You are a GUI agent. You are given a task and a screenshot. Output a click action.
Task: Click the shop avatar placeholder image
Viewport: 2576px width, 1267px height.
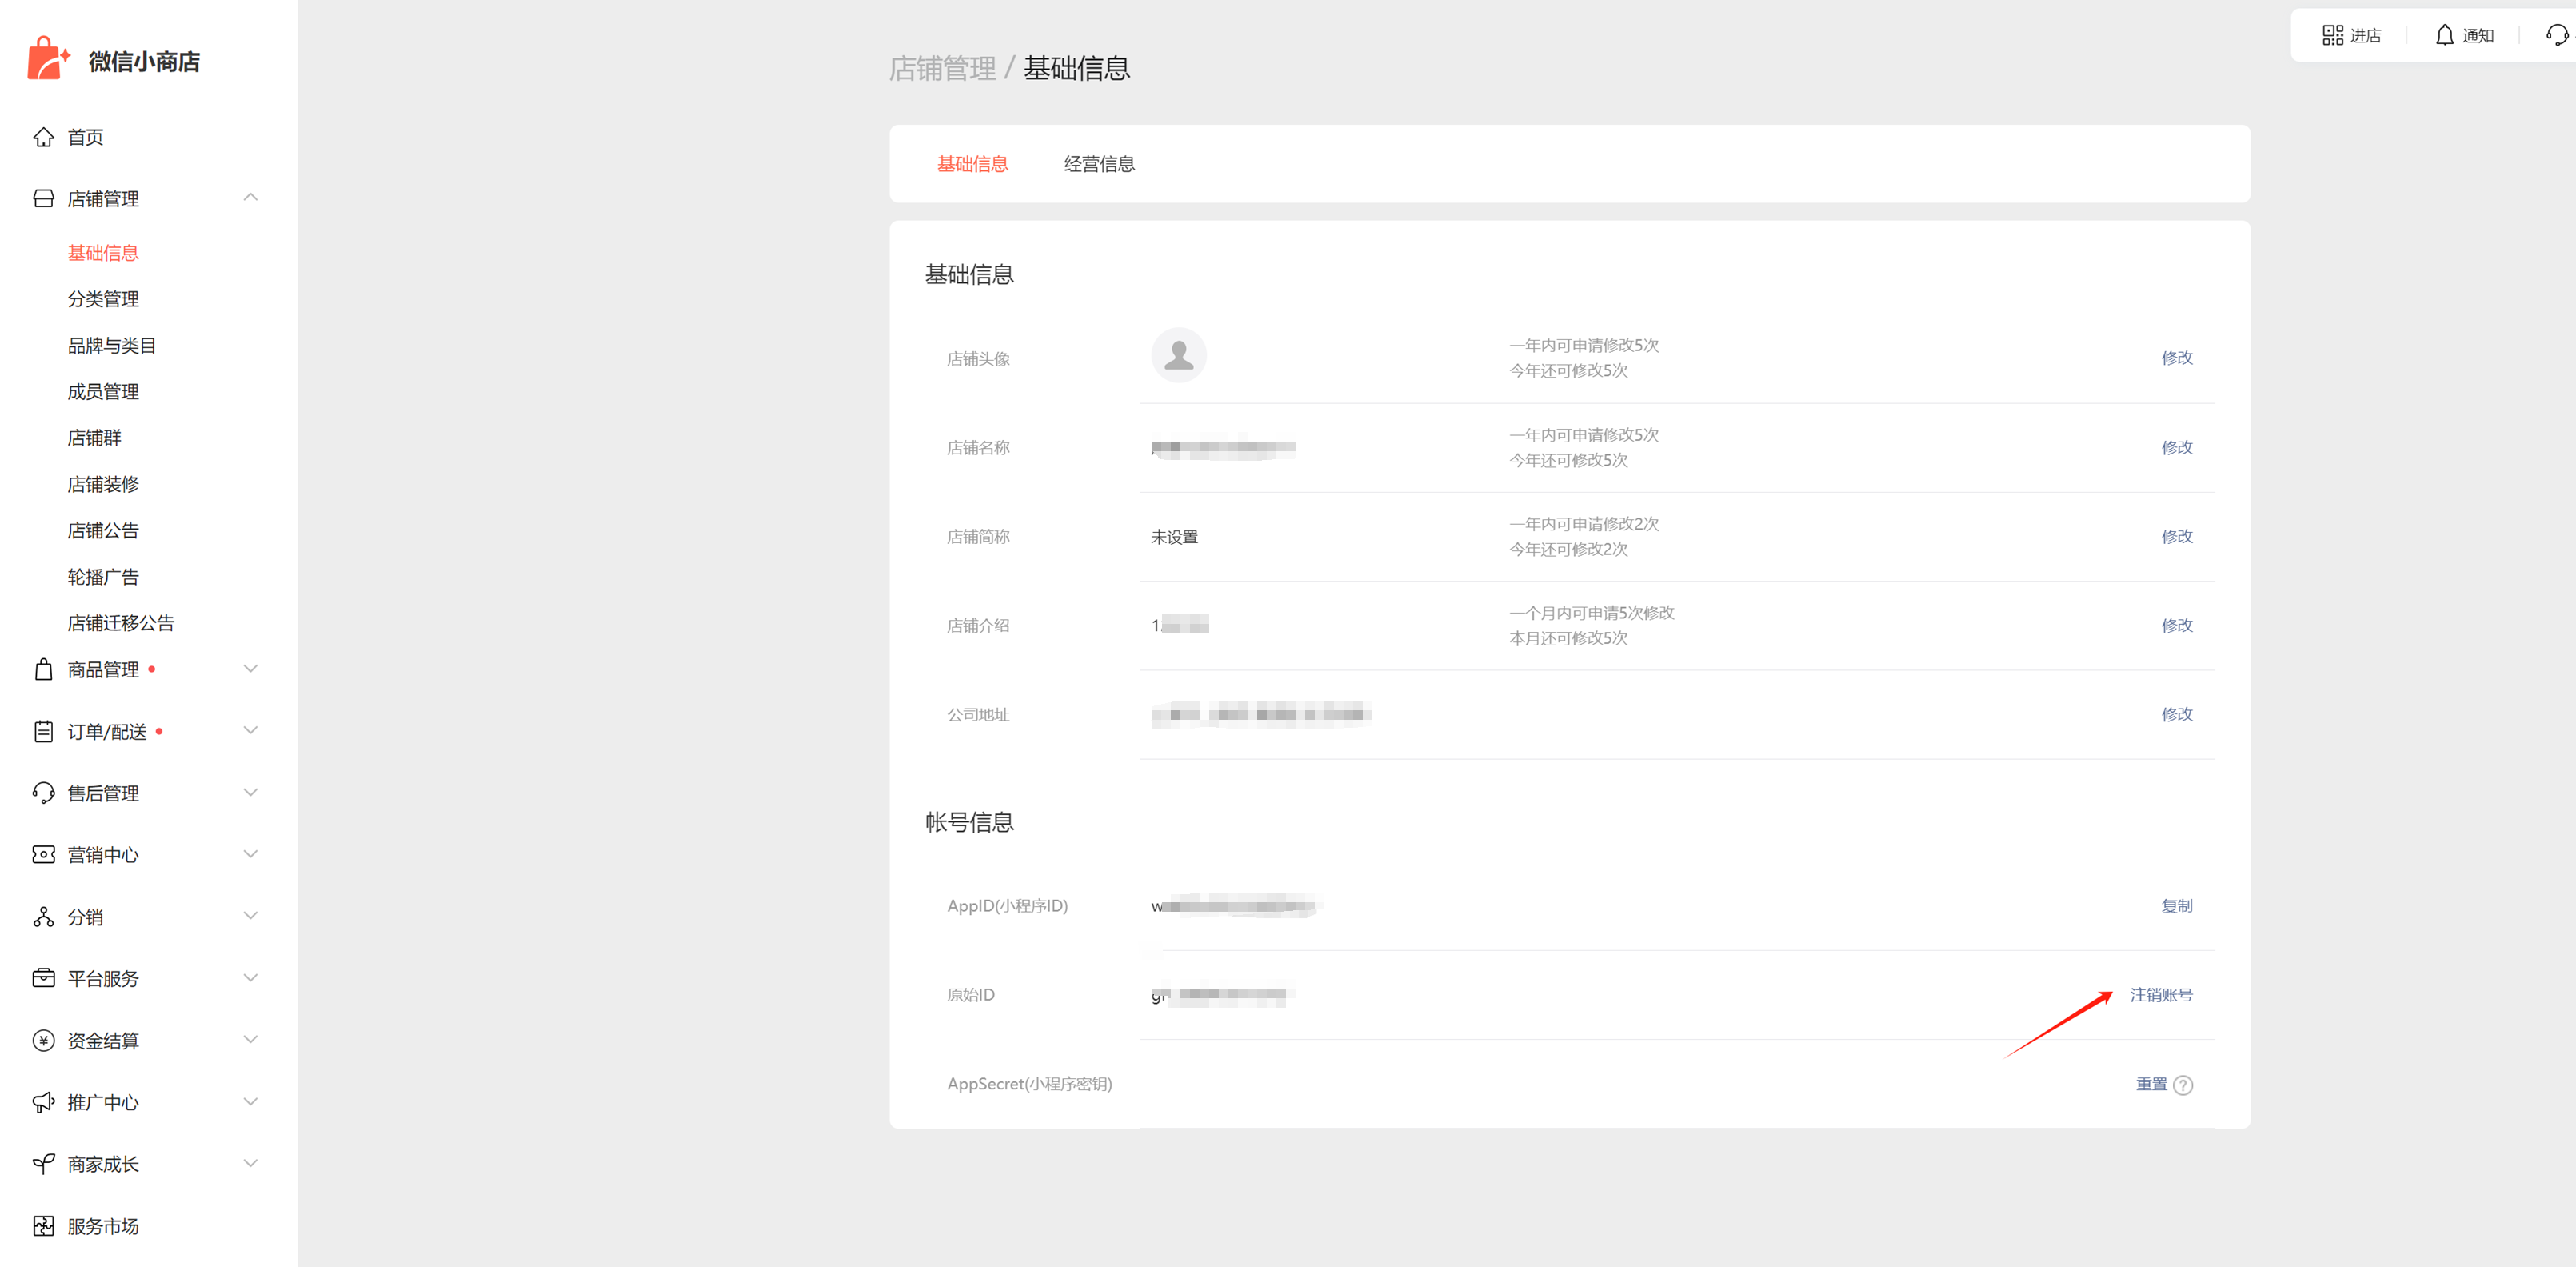1178,356
